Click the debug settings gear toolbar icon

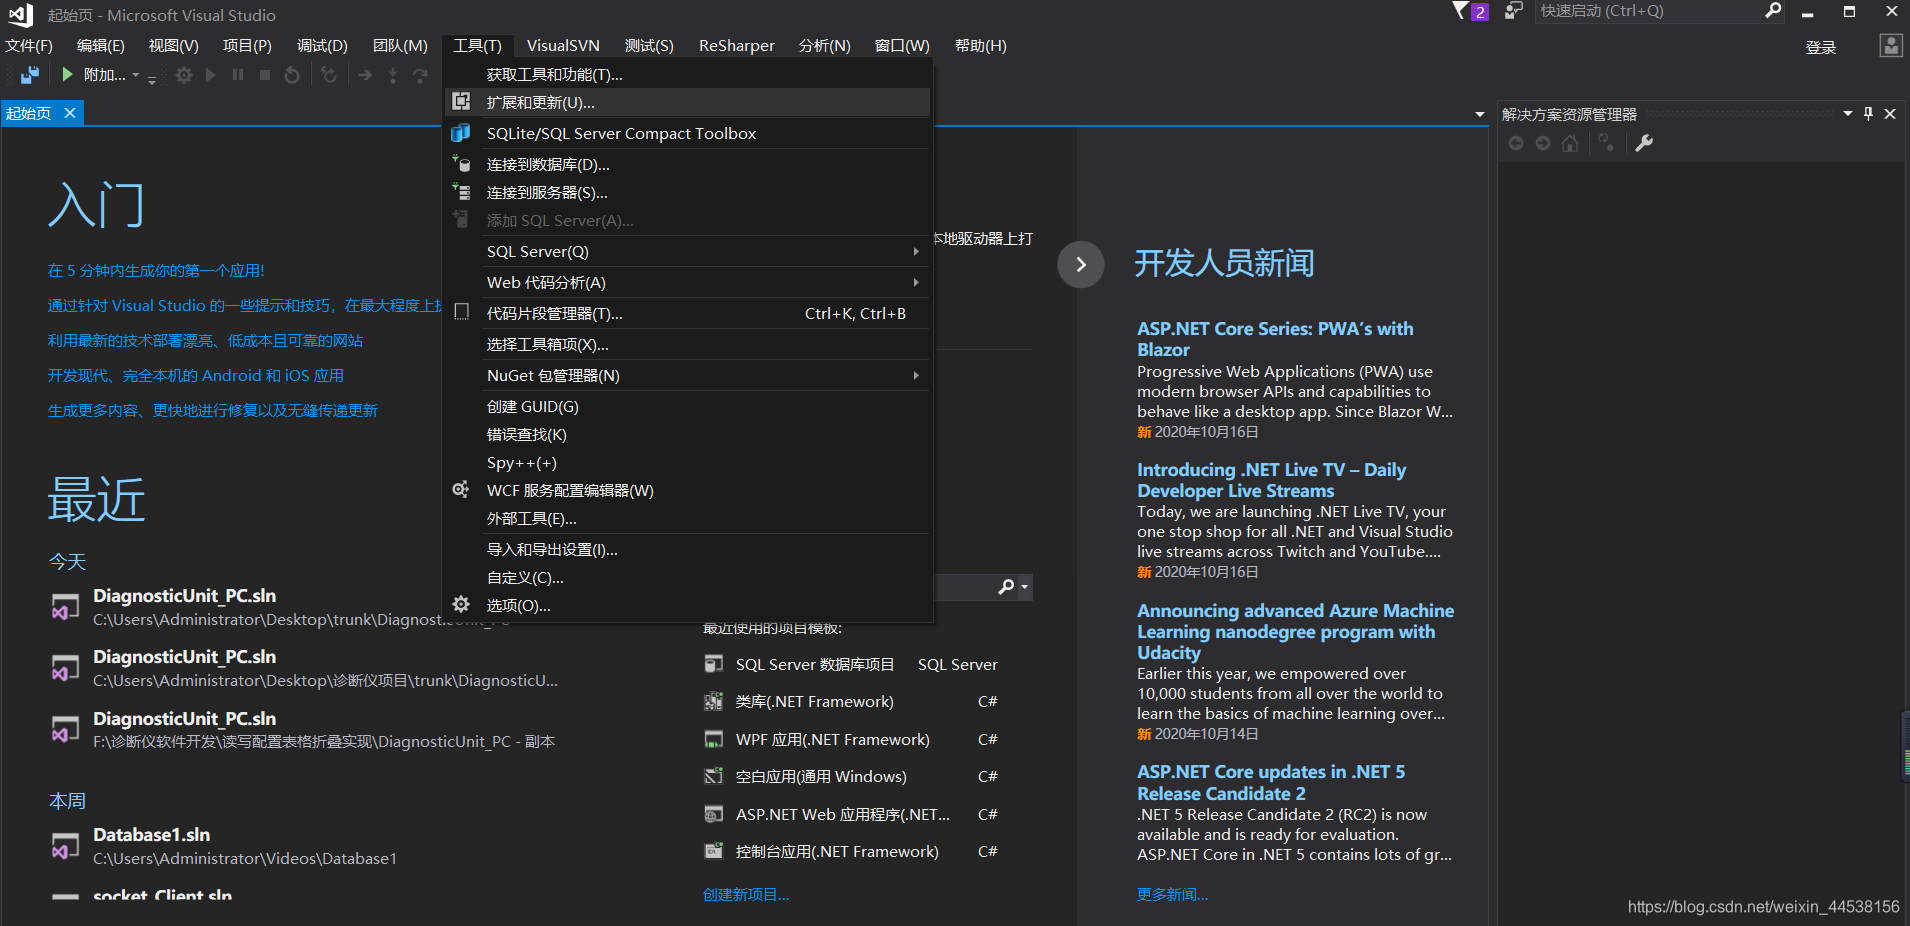pyautogui.click(x=184, y=75)
